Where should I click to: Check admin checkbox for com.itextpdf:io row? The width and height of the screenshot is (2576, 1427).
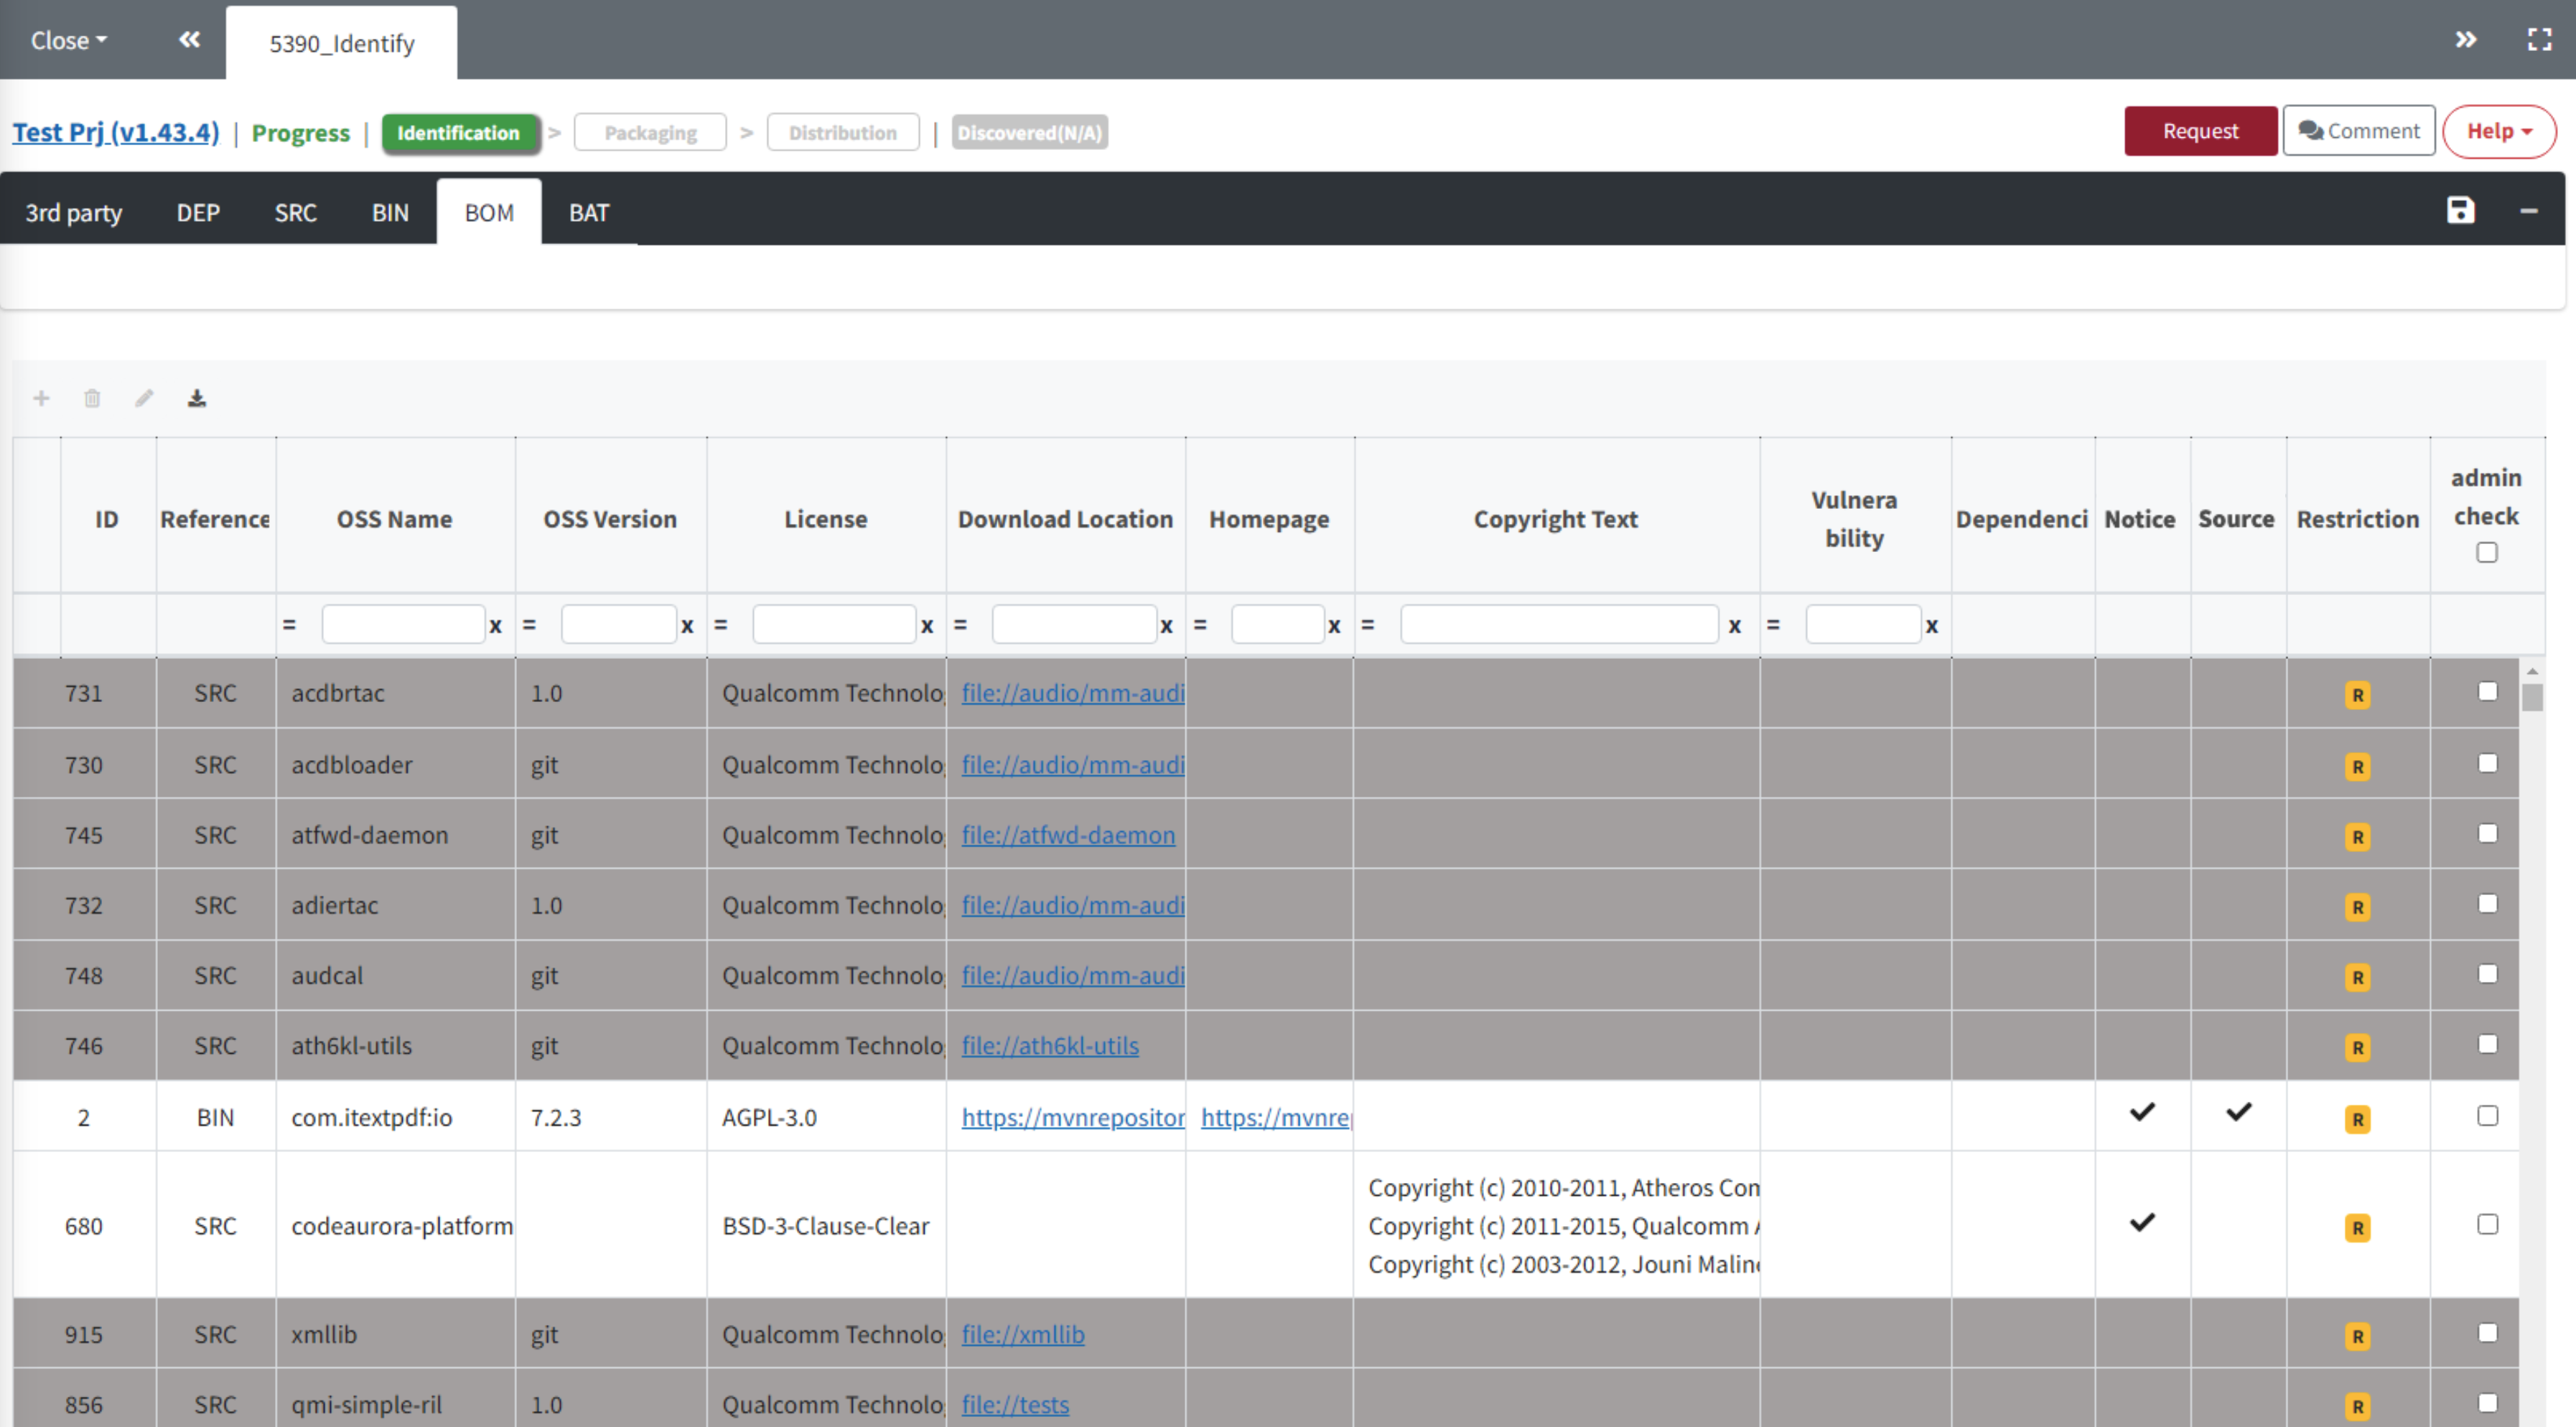tap(2487, 1115)
